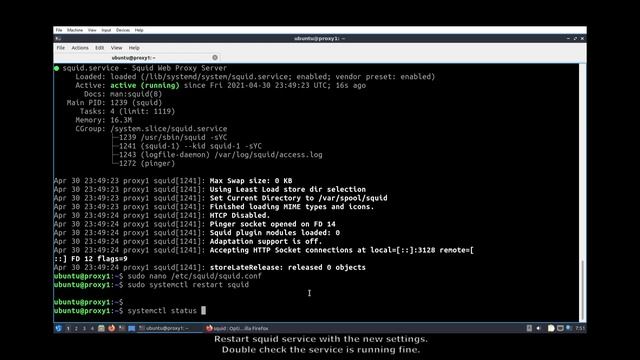Select the ubuntu@proxy1 terminal tab

coord(133,58)
